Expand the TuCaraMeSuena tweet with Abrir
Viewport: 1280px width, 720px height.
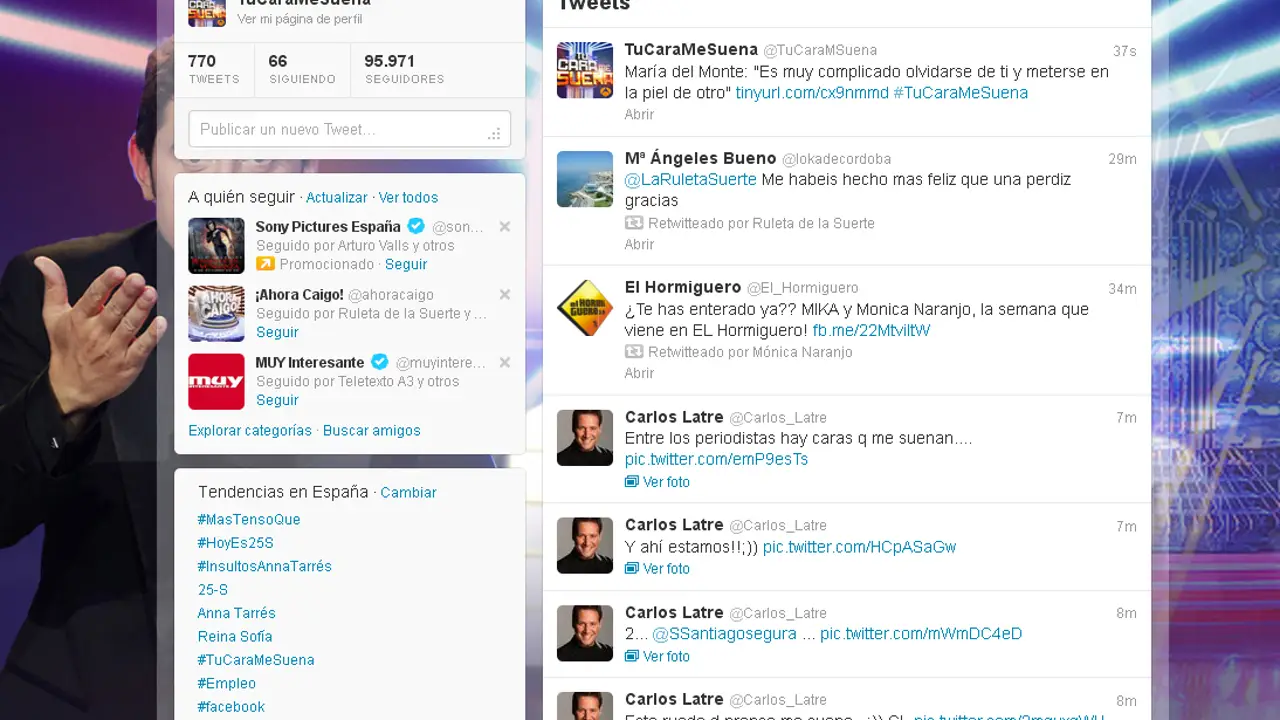point(639,114)
